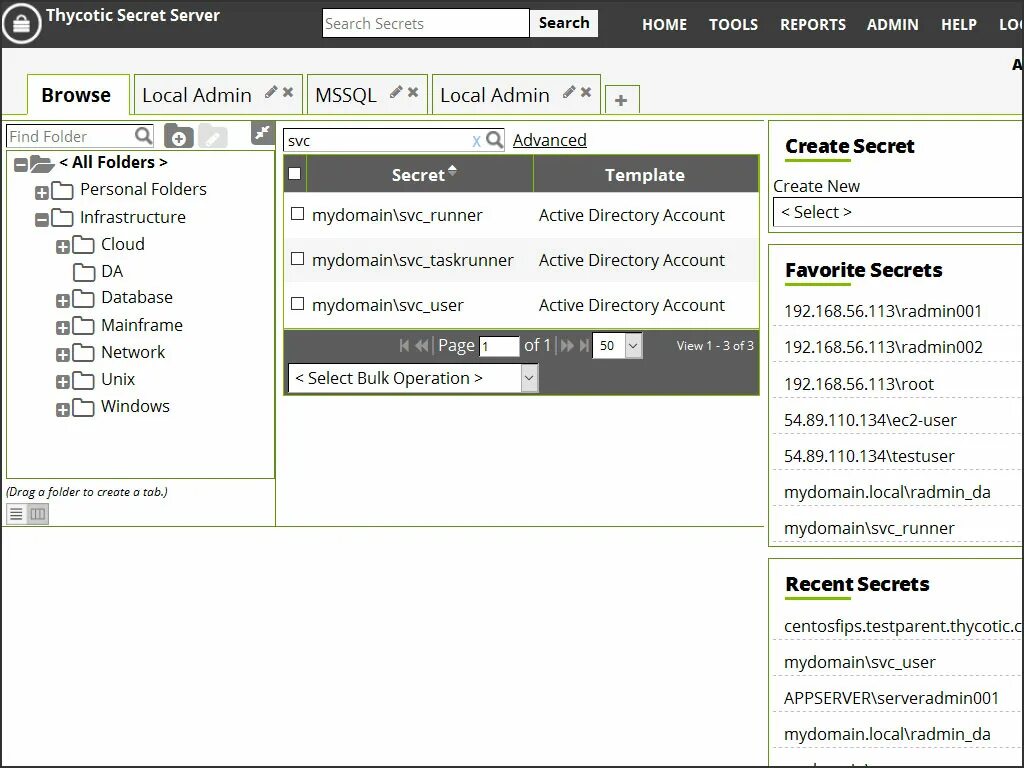This screenshot has height=768, width=1024.
Task: Open recent secret APPSERVER\serveradmin001
Action: (891, 698)
